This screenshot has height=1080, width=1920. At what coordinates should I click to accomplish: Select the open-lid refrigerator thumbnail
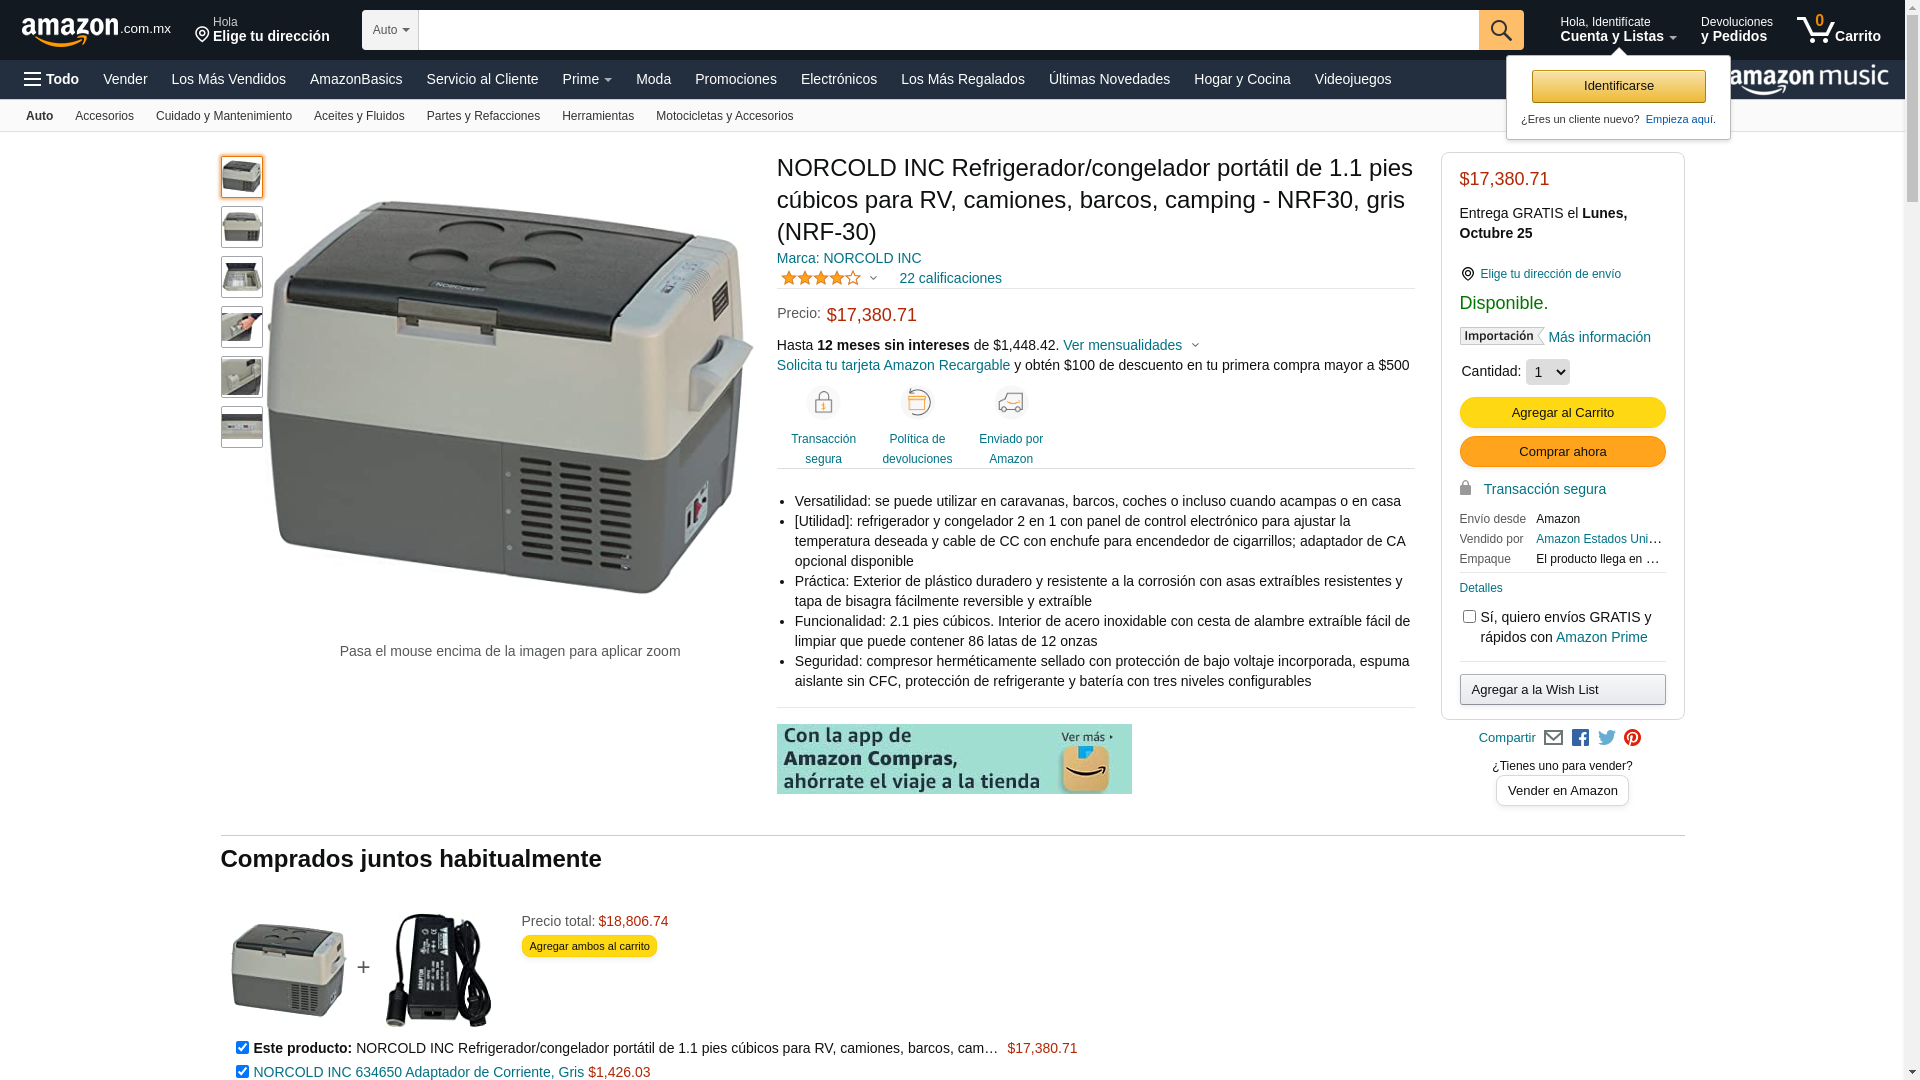[242, 277]
